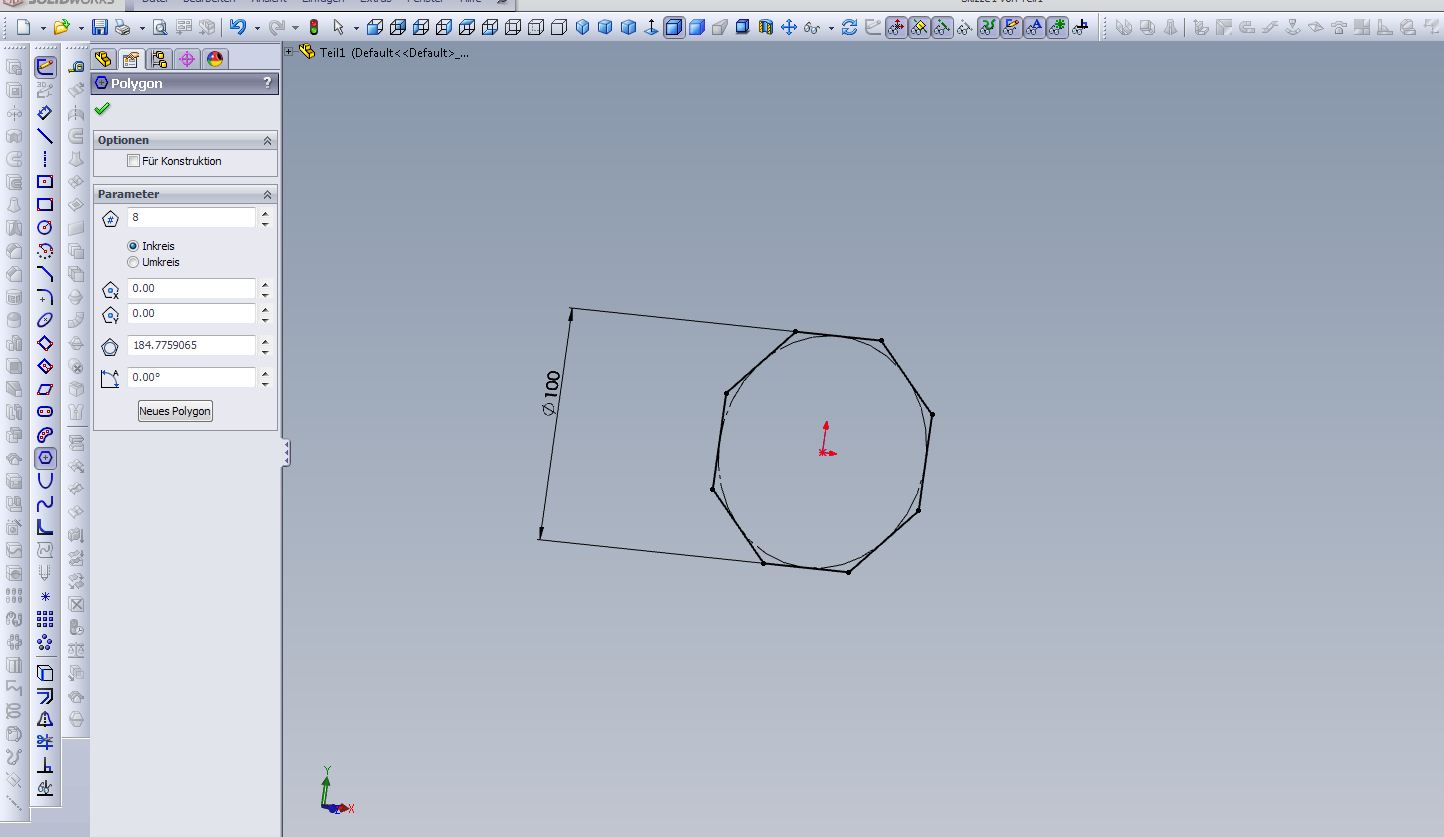Enable the Für Konstruktion checkbox

tap(134, 161)
